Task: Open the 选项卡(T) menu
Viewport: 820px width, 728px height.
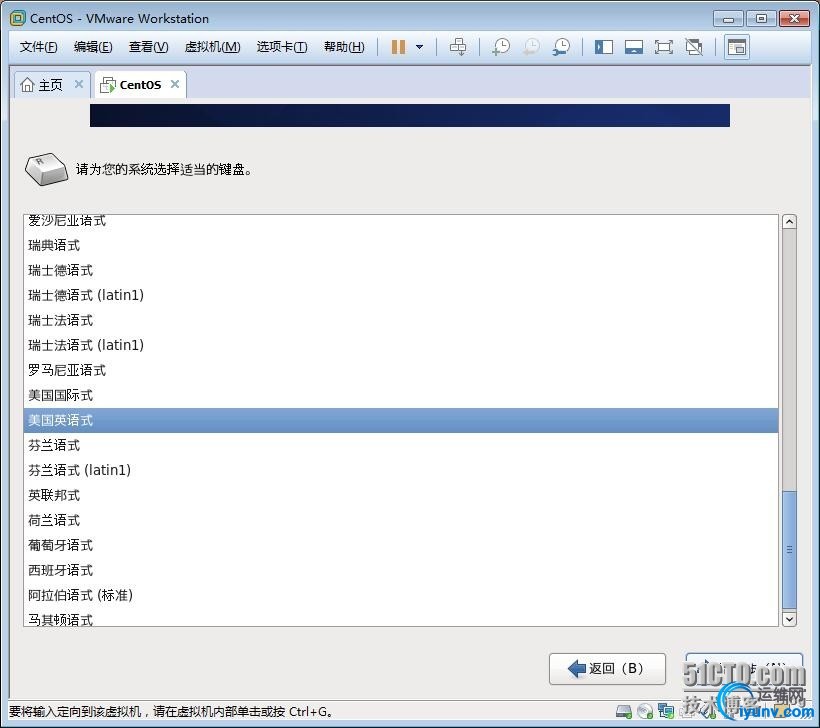Action: coord(282,47)
